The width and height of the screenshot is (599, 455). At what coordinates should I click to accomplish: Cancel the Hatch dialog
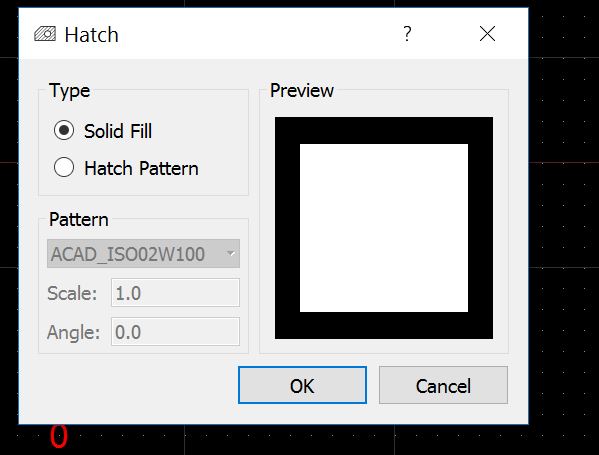pos(443,385)
